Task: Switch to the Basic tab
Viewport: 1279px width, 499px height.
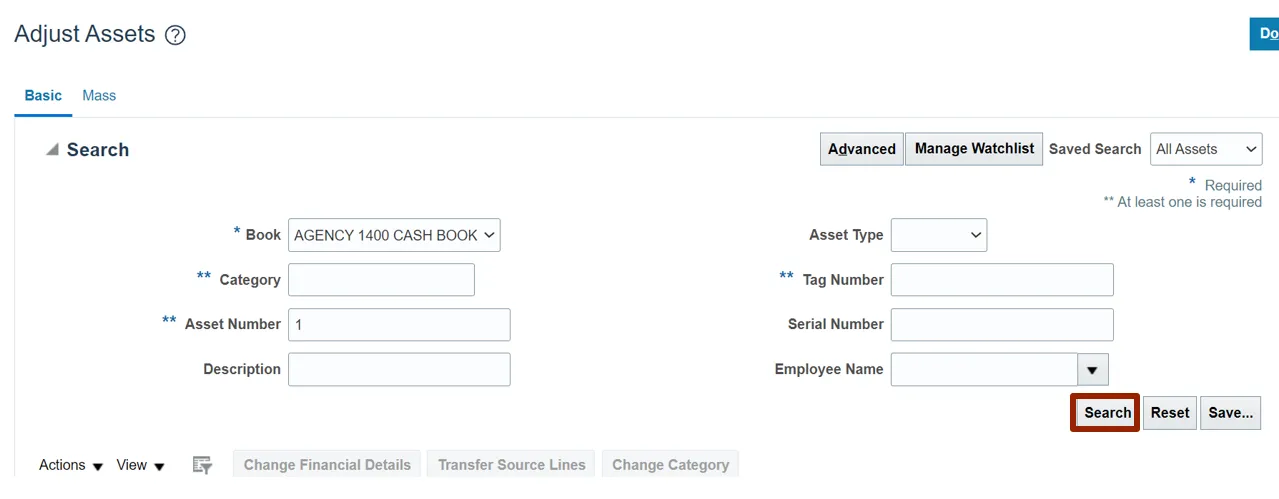Action: (43, 96)
